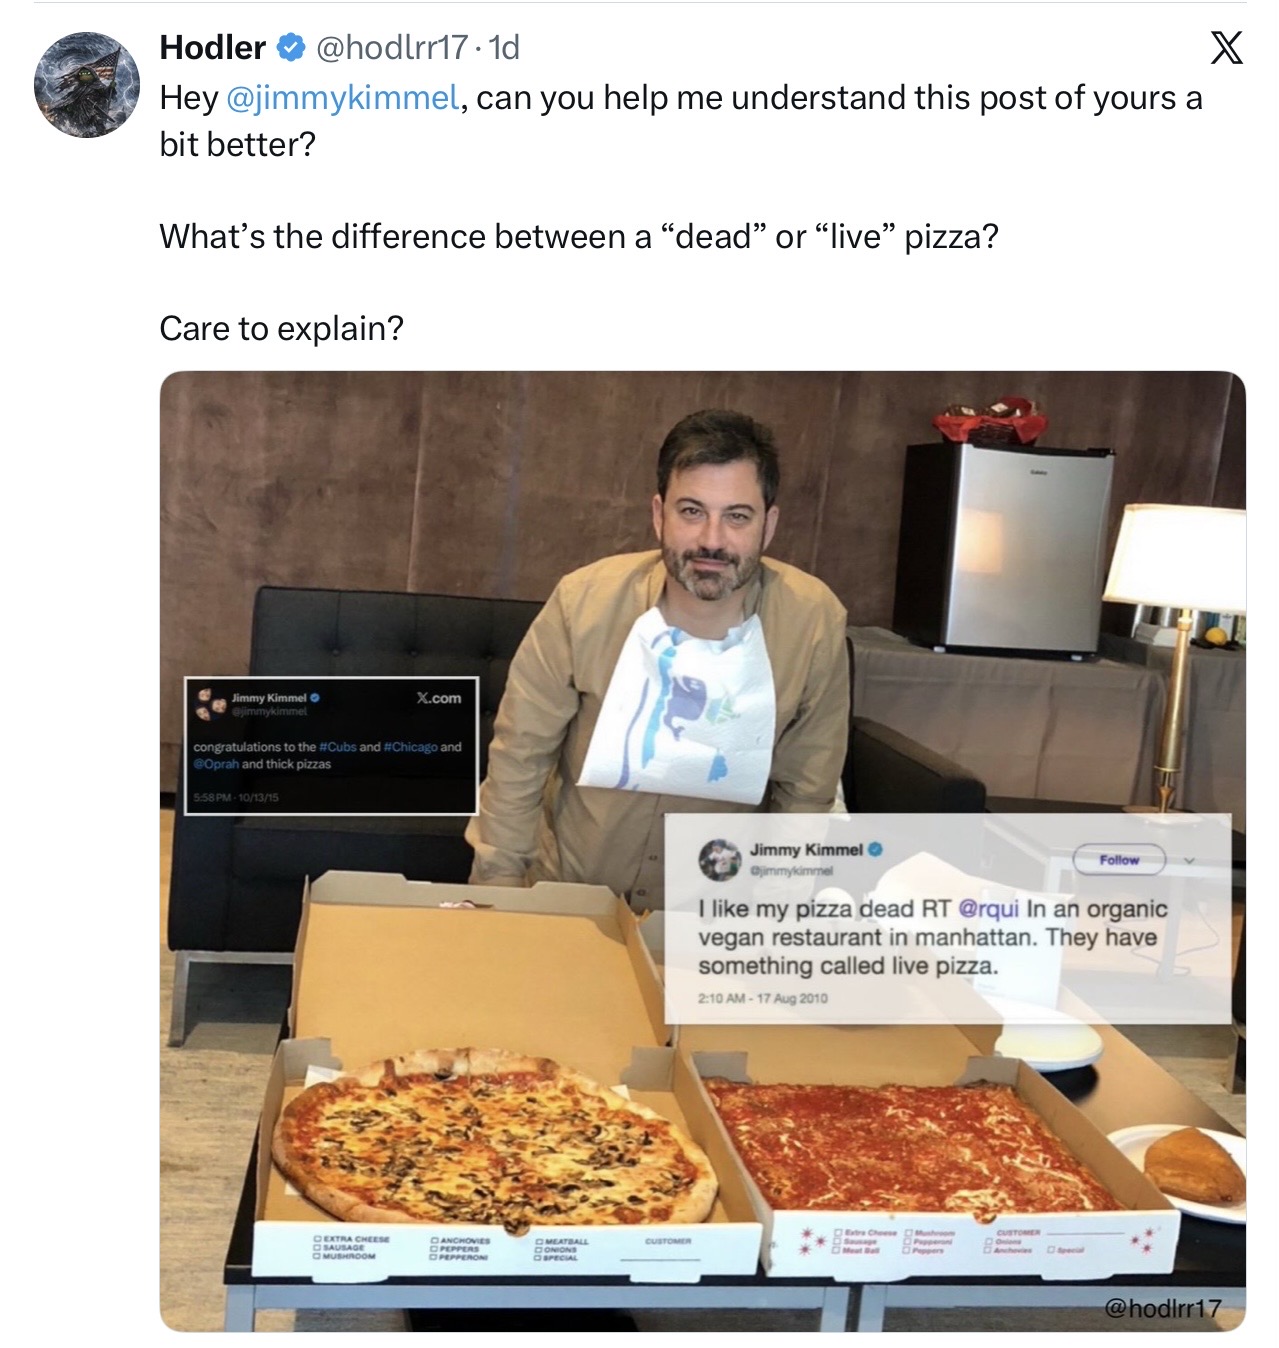Open the @rqui mention link
The width and height of the screenshot is (1279, 1348).
pos(988,909)
